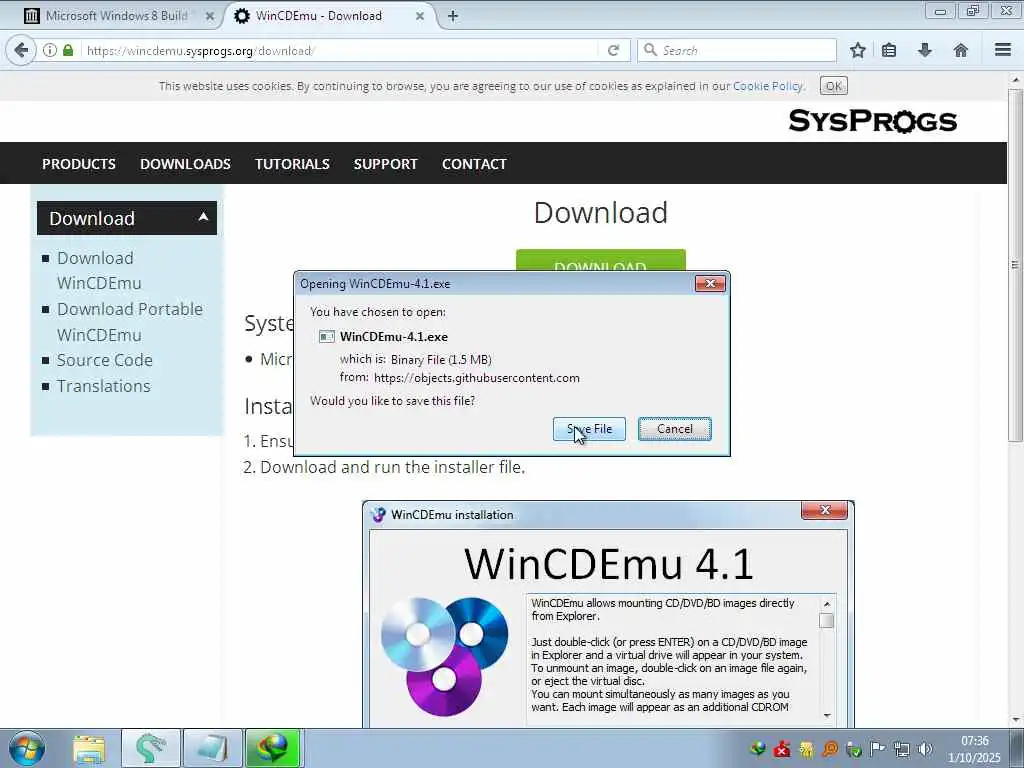The width and height of the screenshot is (1024, 768).
Task: Dismiss cookie notice with OK button
Action: [x=833, y=86]
